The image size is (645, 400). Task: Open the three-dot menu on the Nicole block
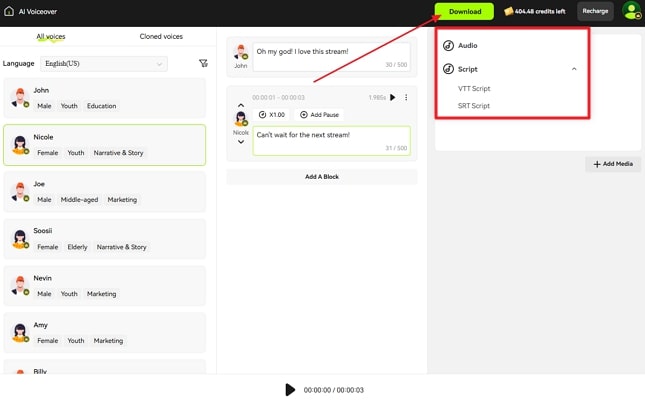point(406,98)
